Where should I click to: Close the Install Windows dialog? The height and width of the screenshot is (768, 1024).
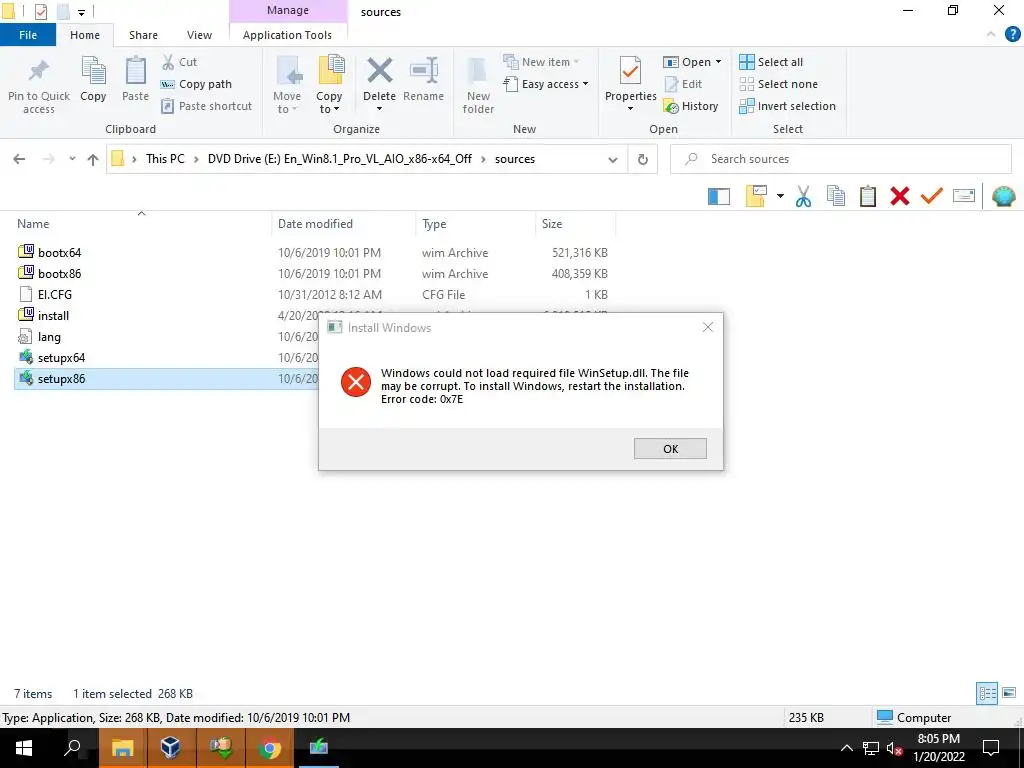[708, 327]
